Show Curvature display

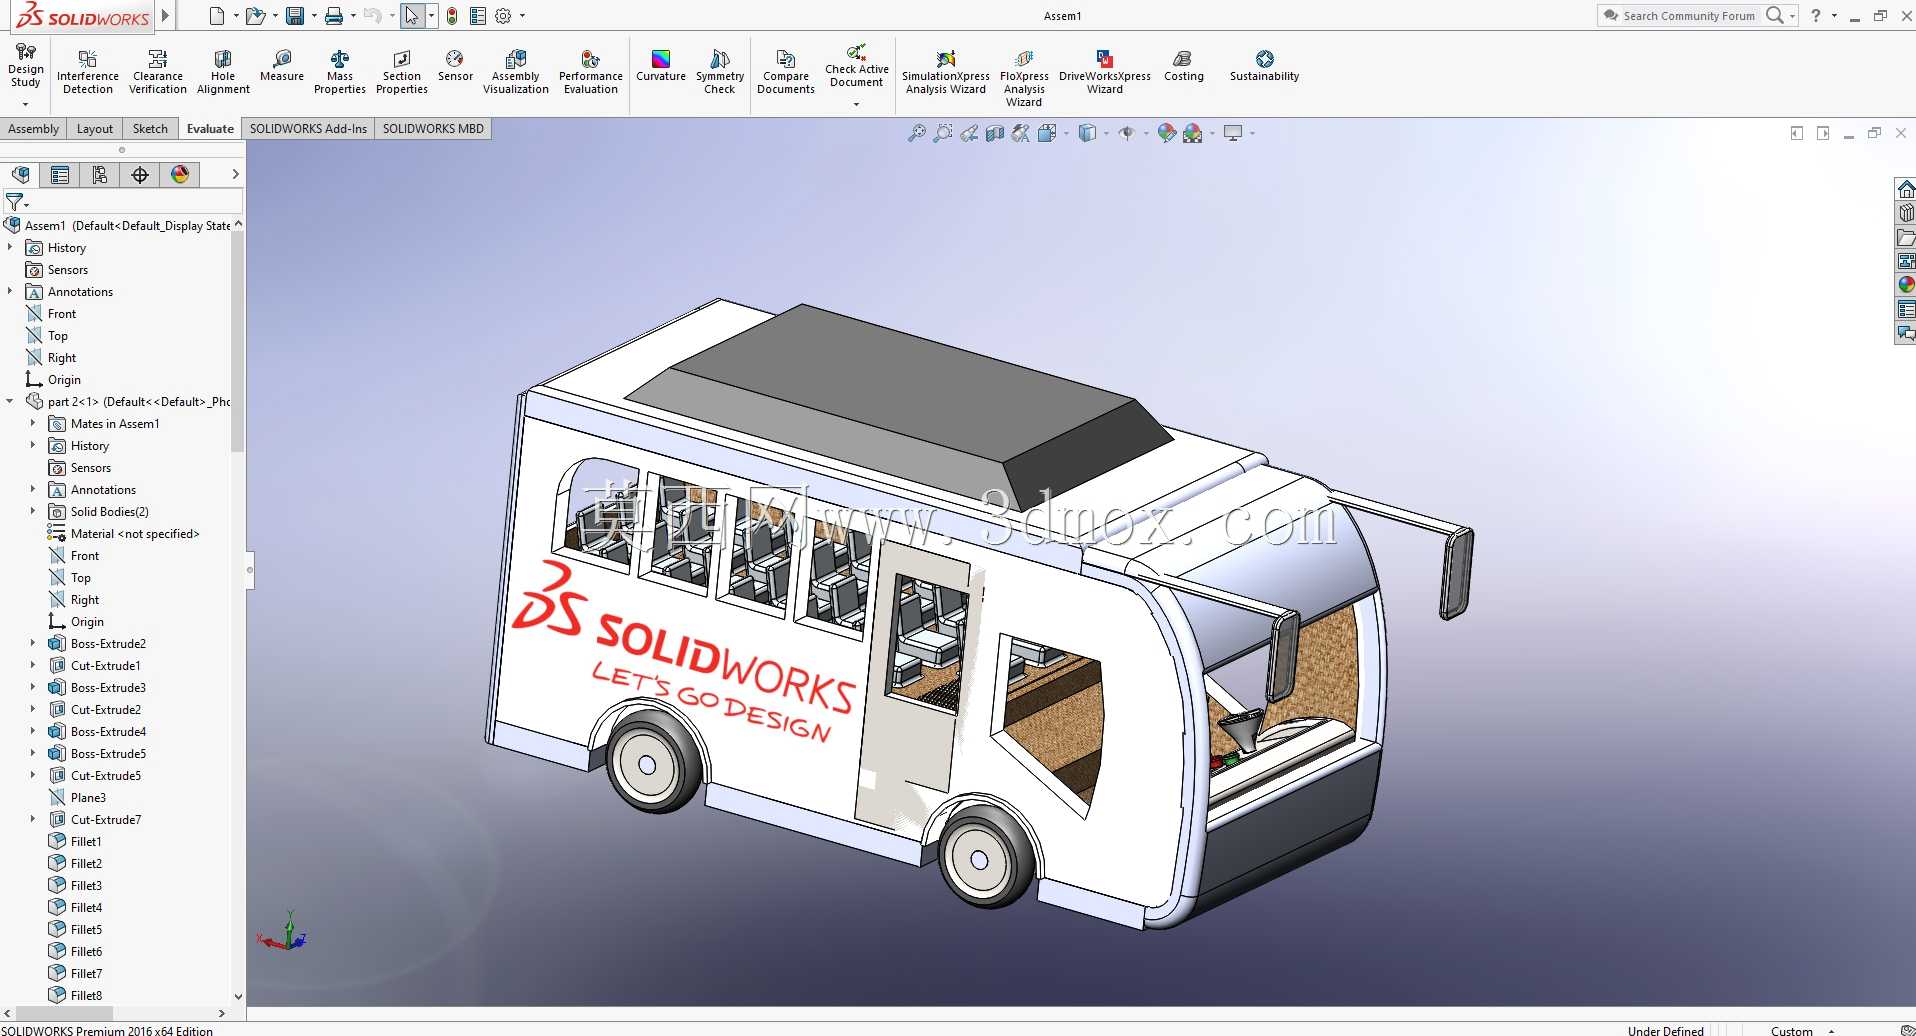[x=661, y=66]
